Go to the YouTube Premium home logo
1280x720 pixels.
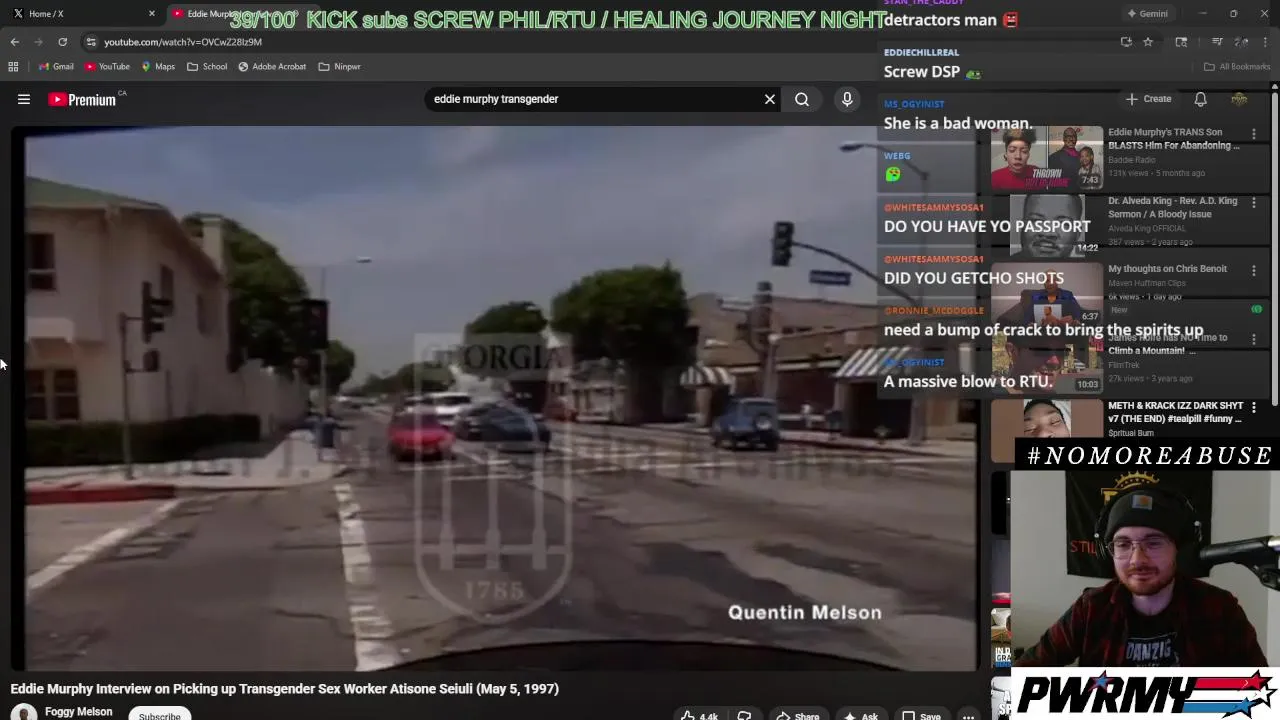tap(82, 99)
